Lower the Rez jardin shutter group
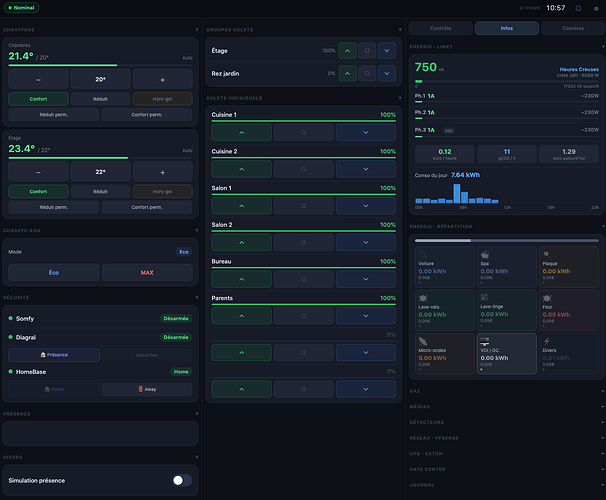 click(x=386, y=73)
